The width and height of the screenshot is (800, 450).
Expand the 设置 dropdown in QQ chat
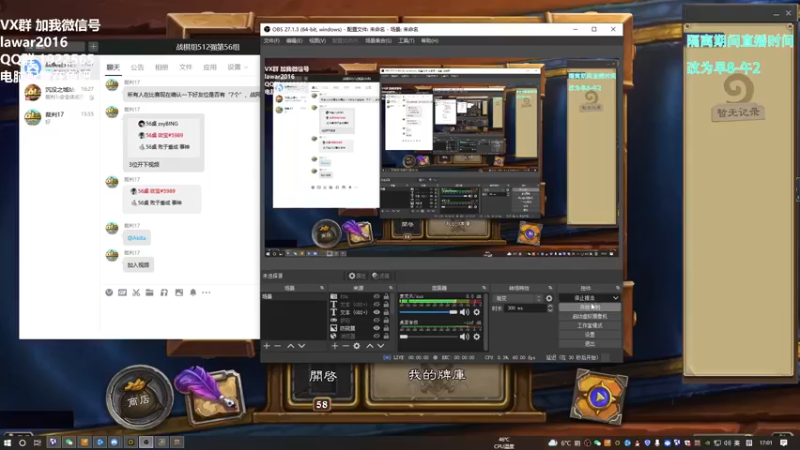tap(237, 67)
